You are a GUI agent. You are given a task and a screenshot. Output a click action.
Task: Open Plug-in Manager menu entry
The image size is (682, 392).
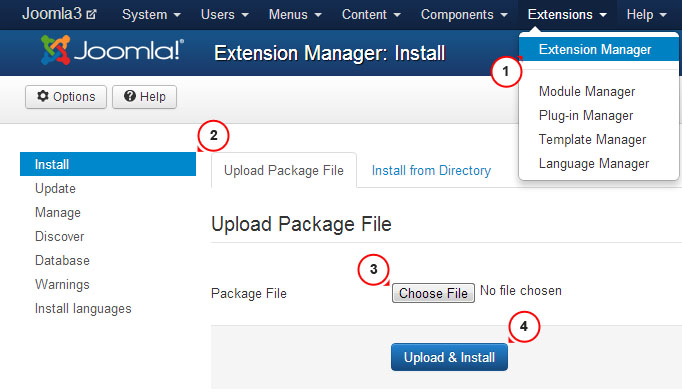tap(586, 115)
